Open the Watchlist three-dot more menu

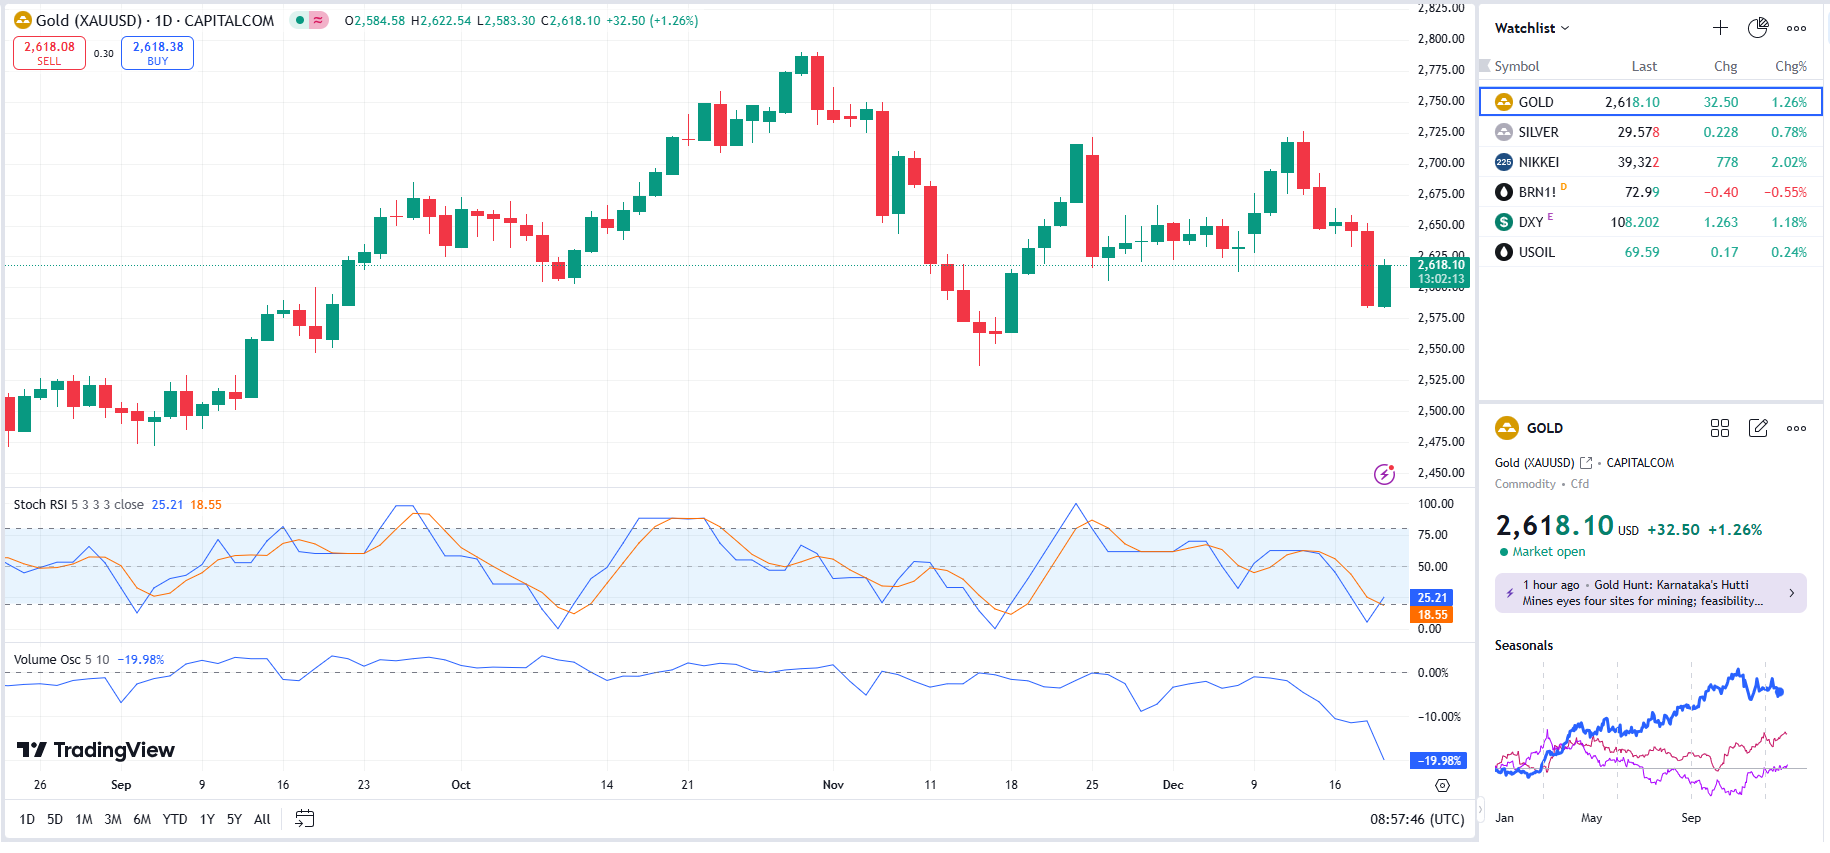1796,28
